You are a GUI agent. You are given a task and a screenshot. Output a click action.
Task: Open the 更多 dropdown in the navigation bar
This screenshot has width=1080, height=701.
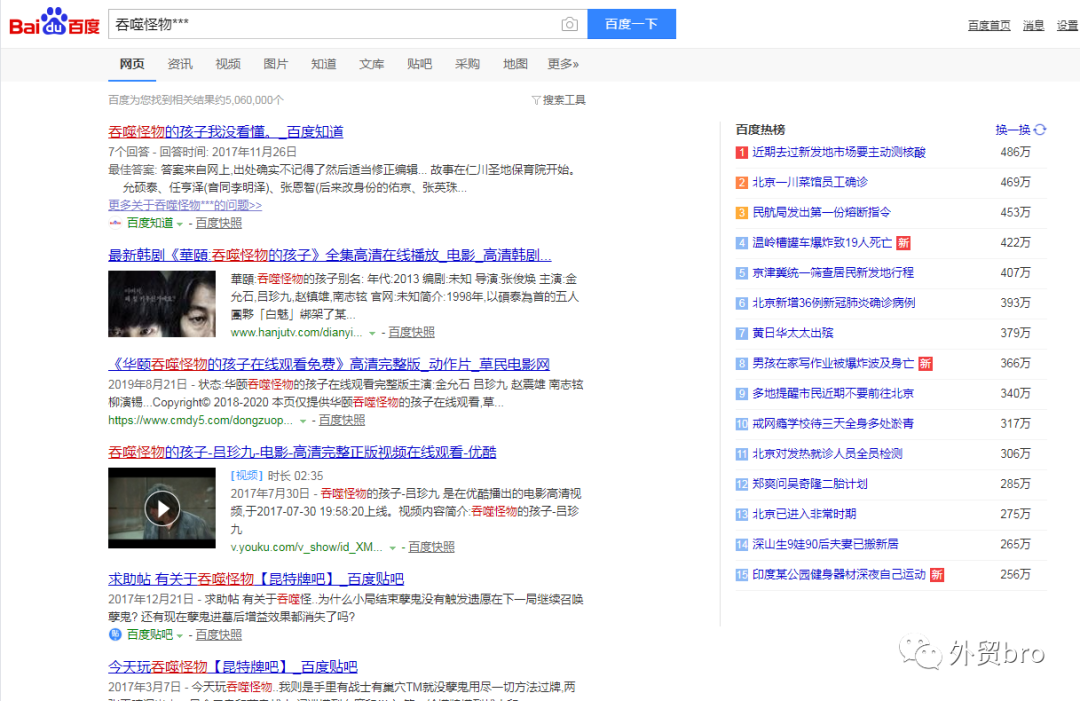pyautogui.click(x=560, y=63)
